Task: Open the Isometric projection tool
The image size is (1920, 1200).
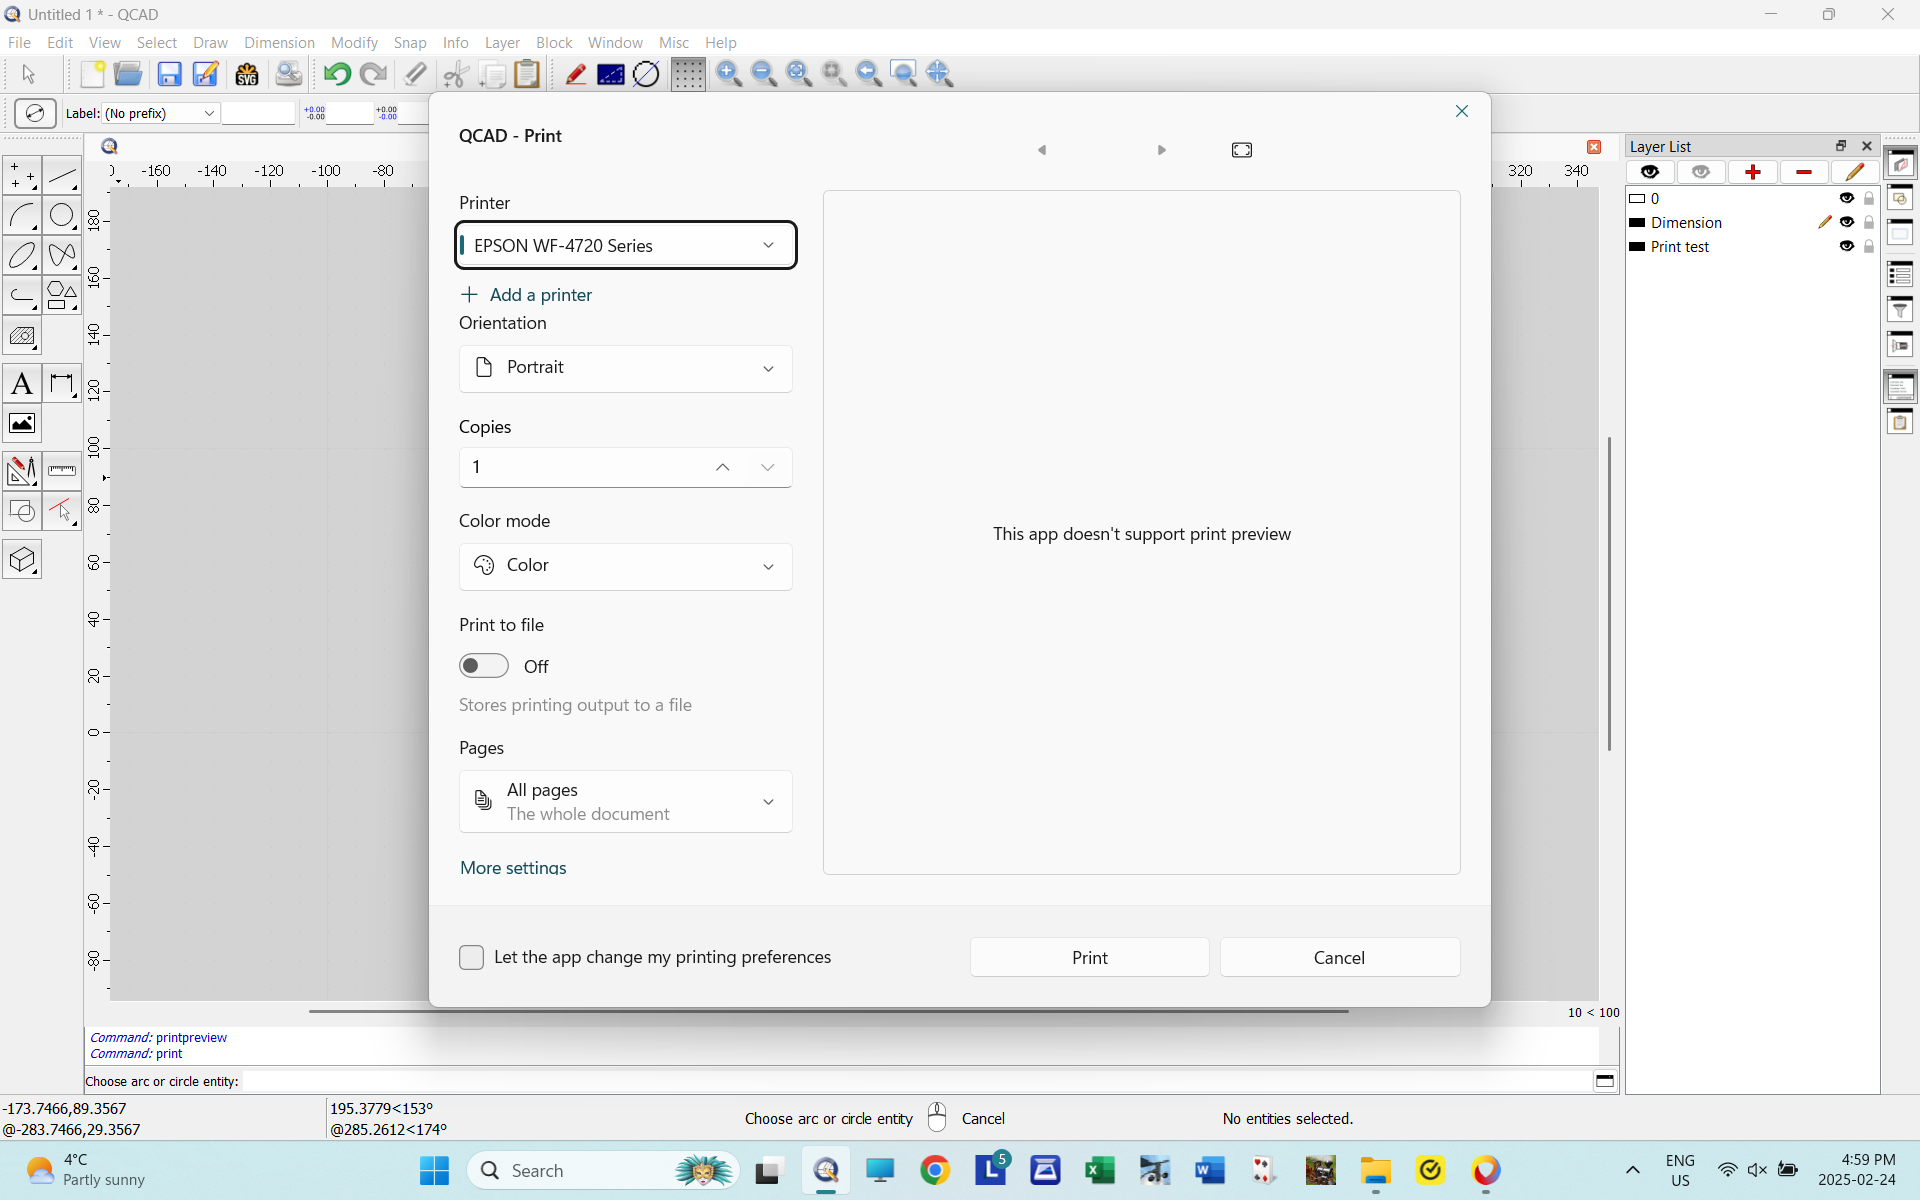Action: click(22, 559)
